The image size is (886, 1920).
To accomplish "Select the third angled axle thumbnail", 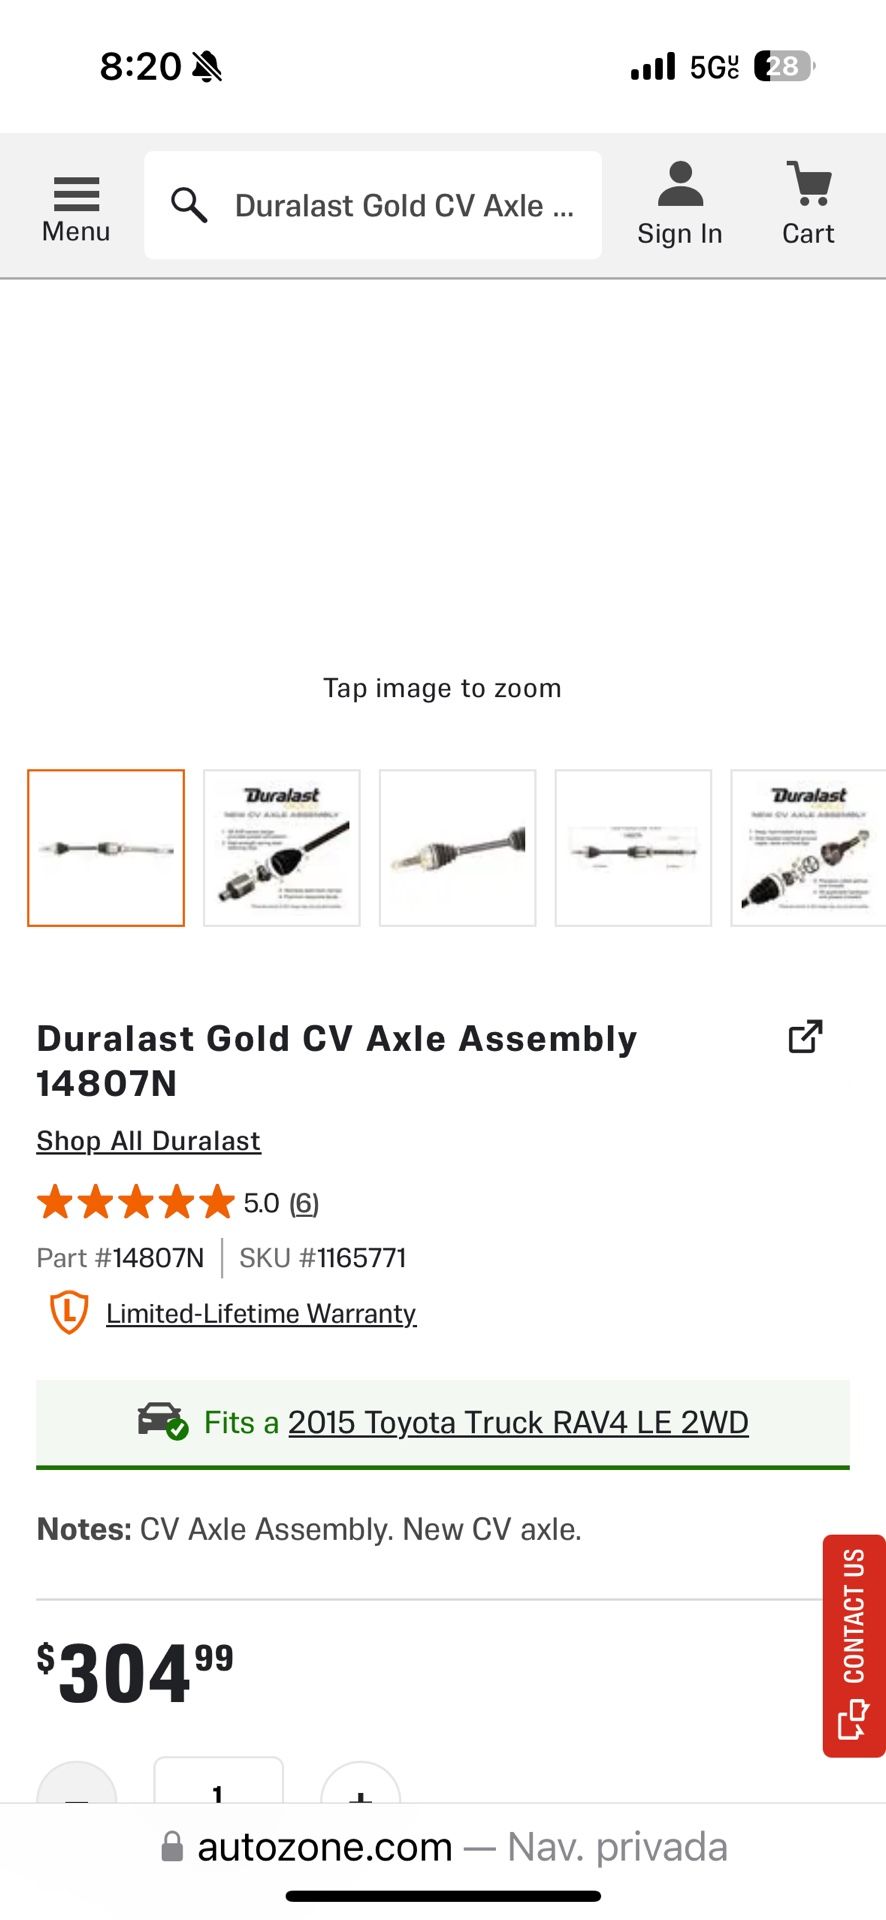I will [458, 848].
